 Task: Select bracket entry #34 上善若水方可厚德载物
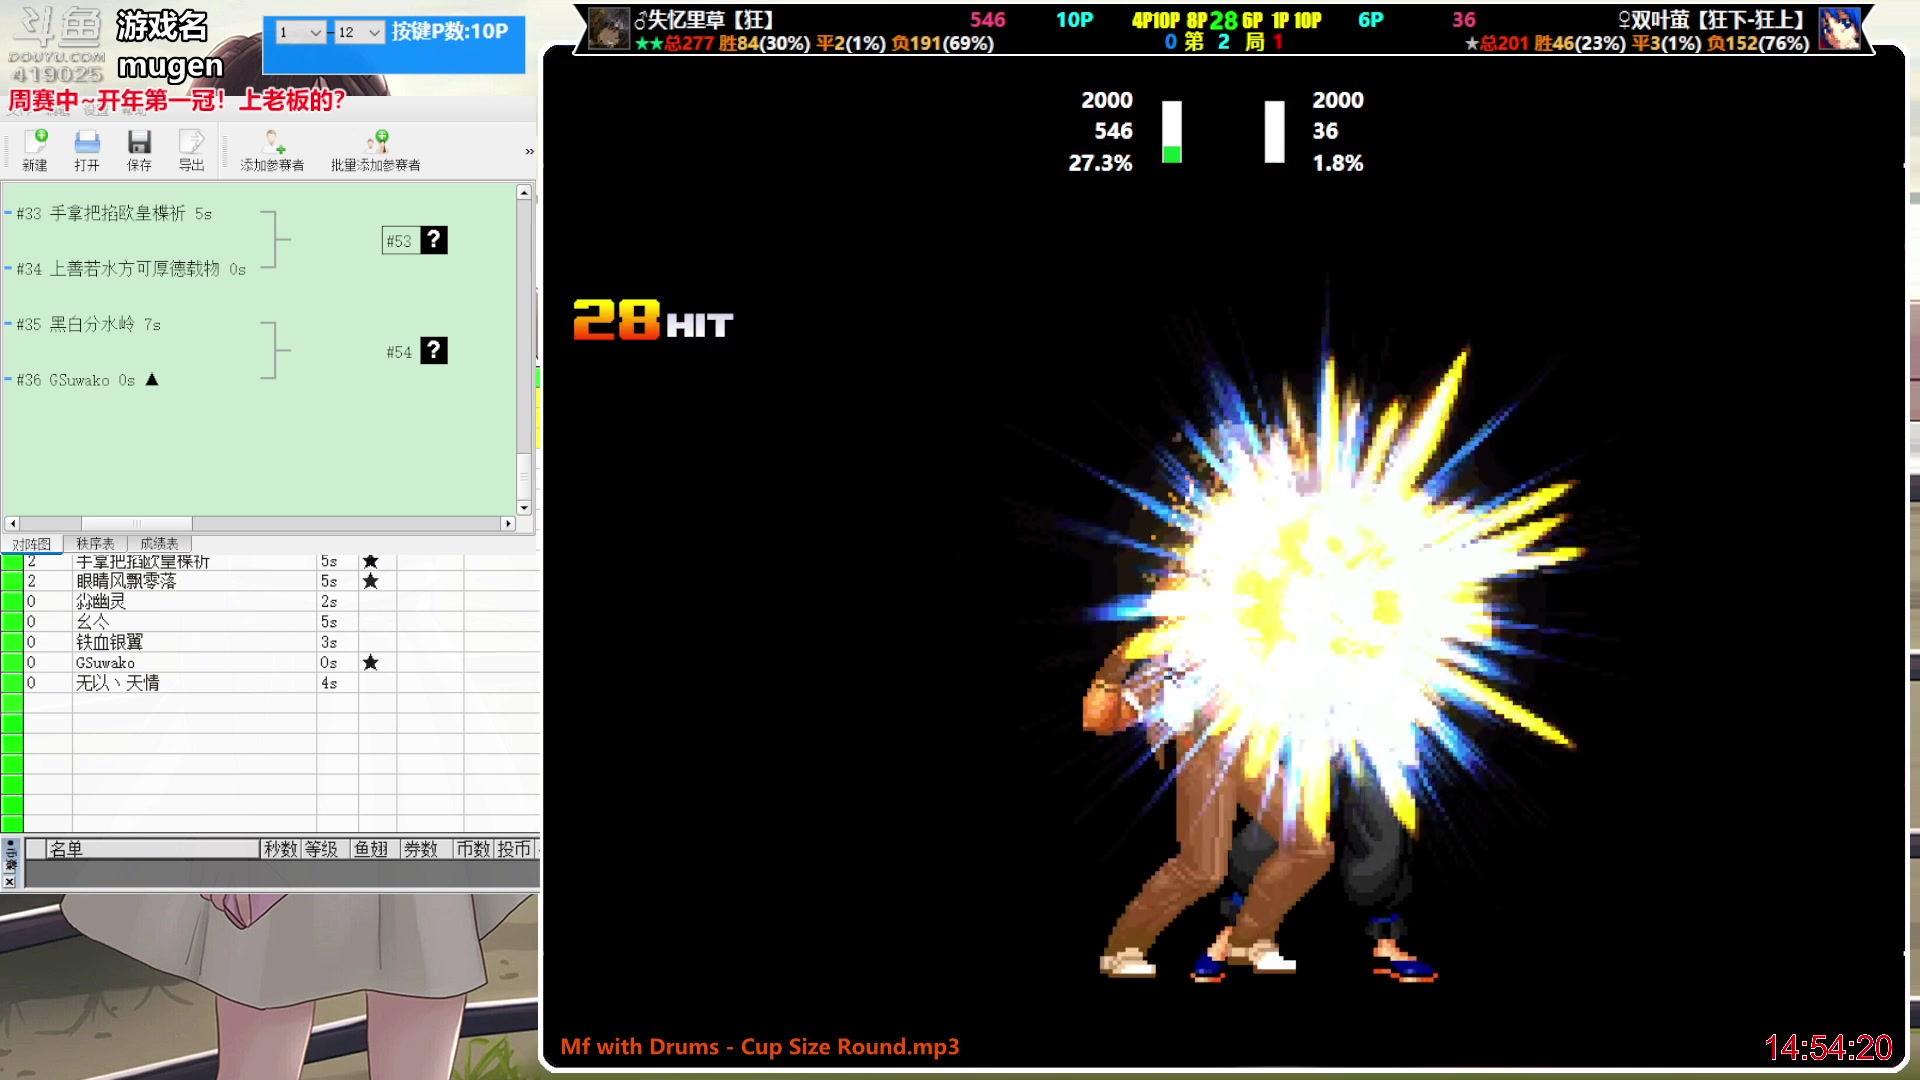pos(131,269)
